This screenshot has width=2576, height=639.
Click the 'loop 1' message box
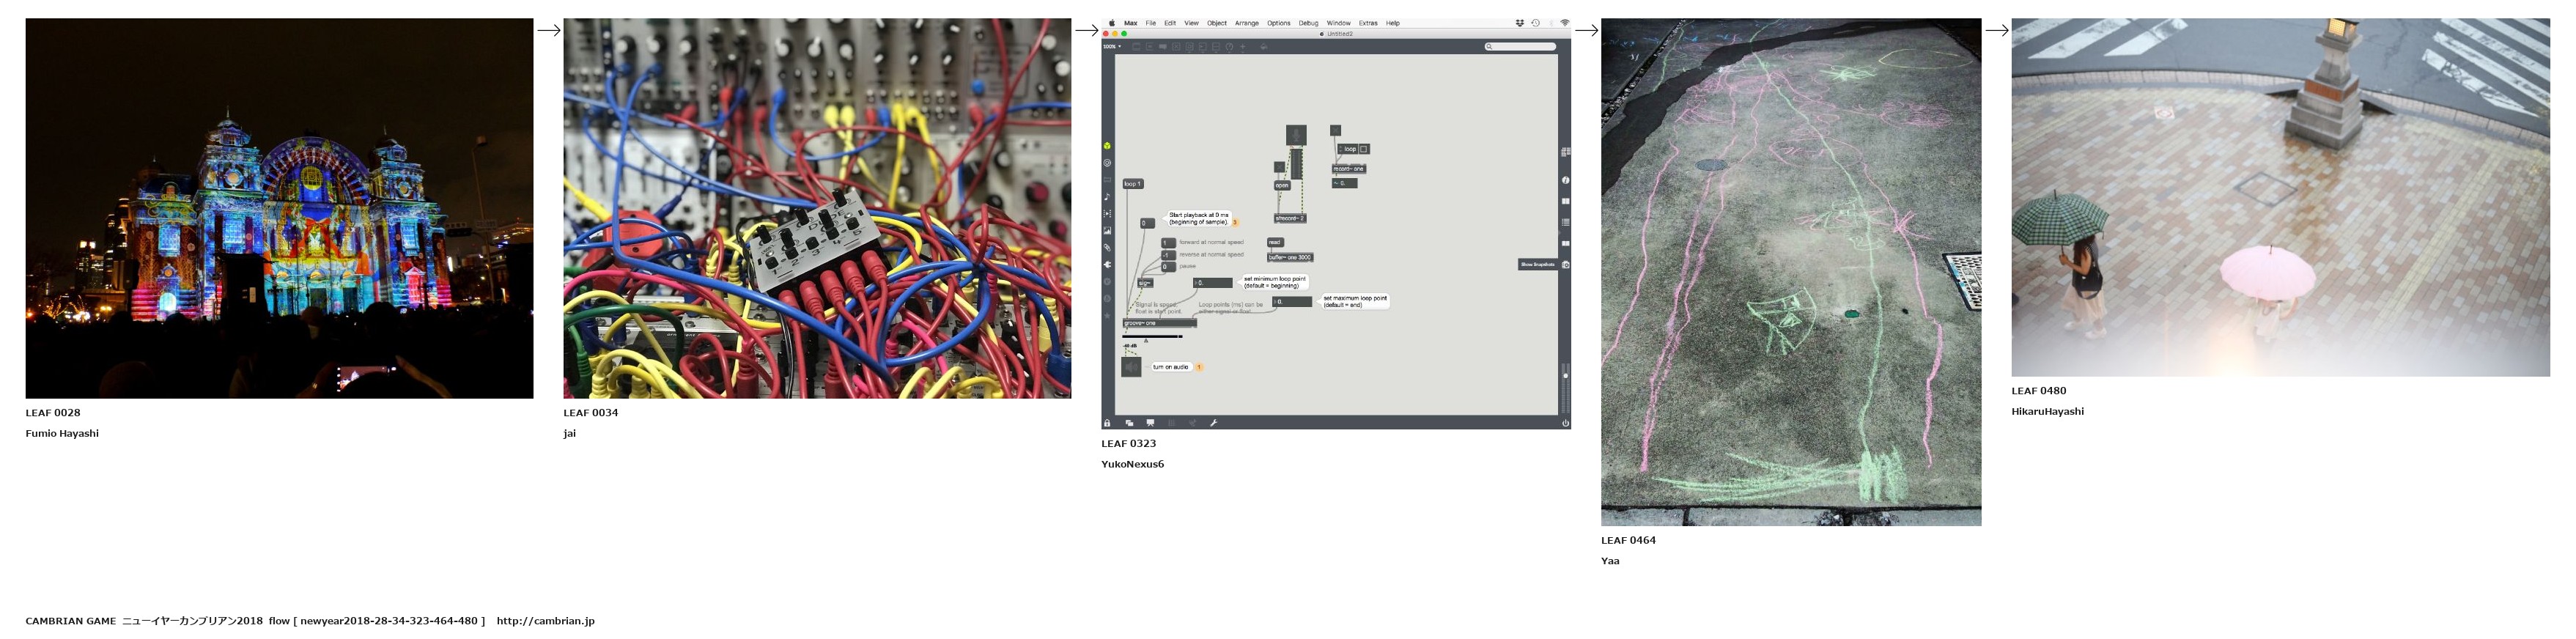(x=1132, y=184)
